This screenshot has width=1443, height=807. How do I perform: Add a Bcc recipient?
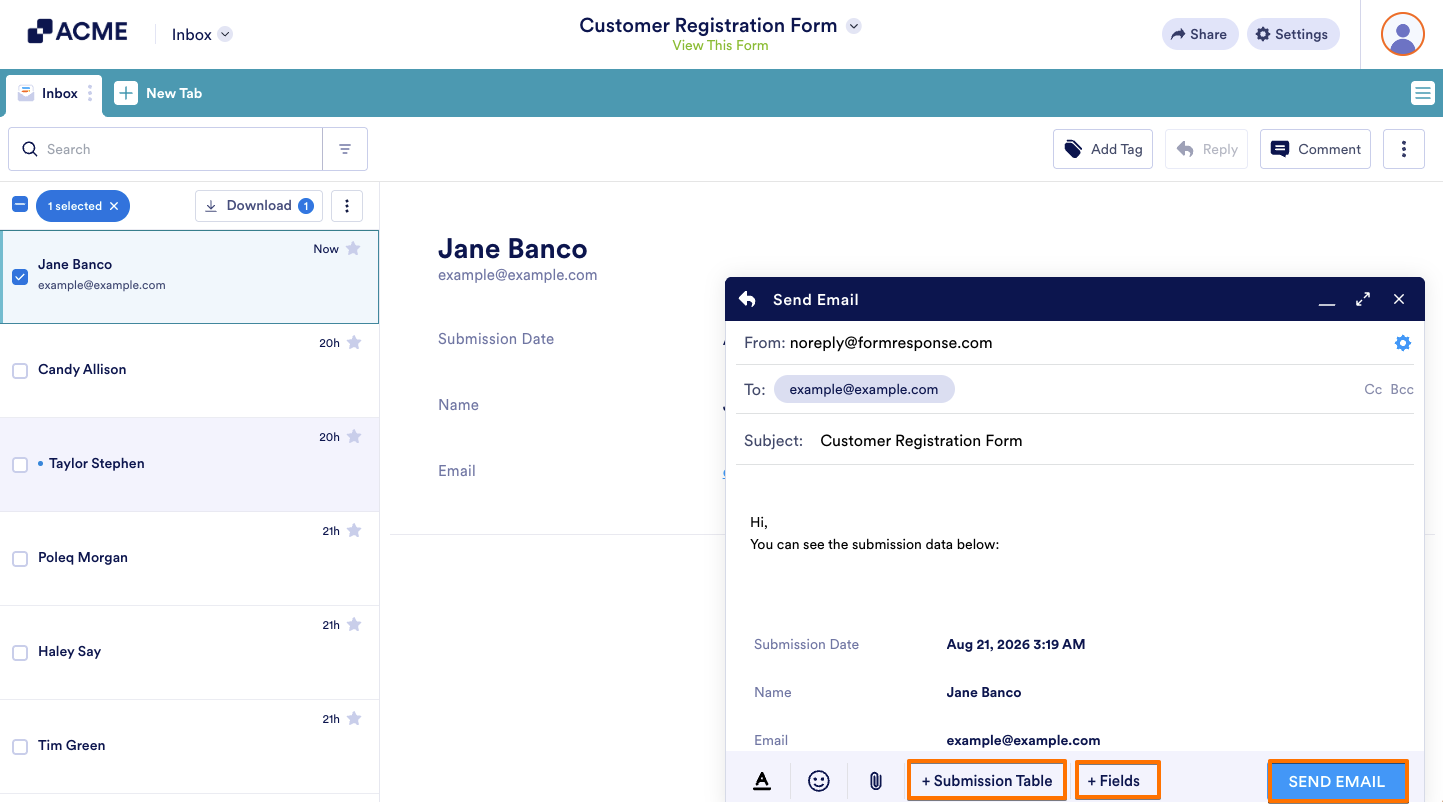coord(1402,389)
